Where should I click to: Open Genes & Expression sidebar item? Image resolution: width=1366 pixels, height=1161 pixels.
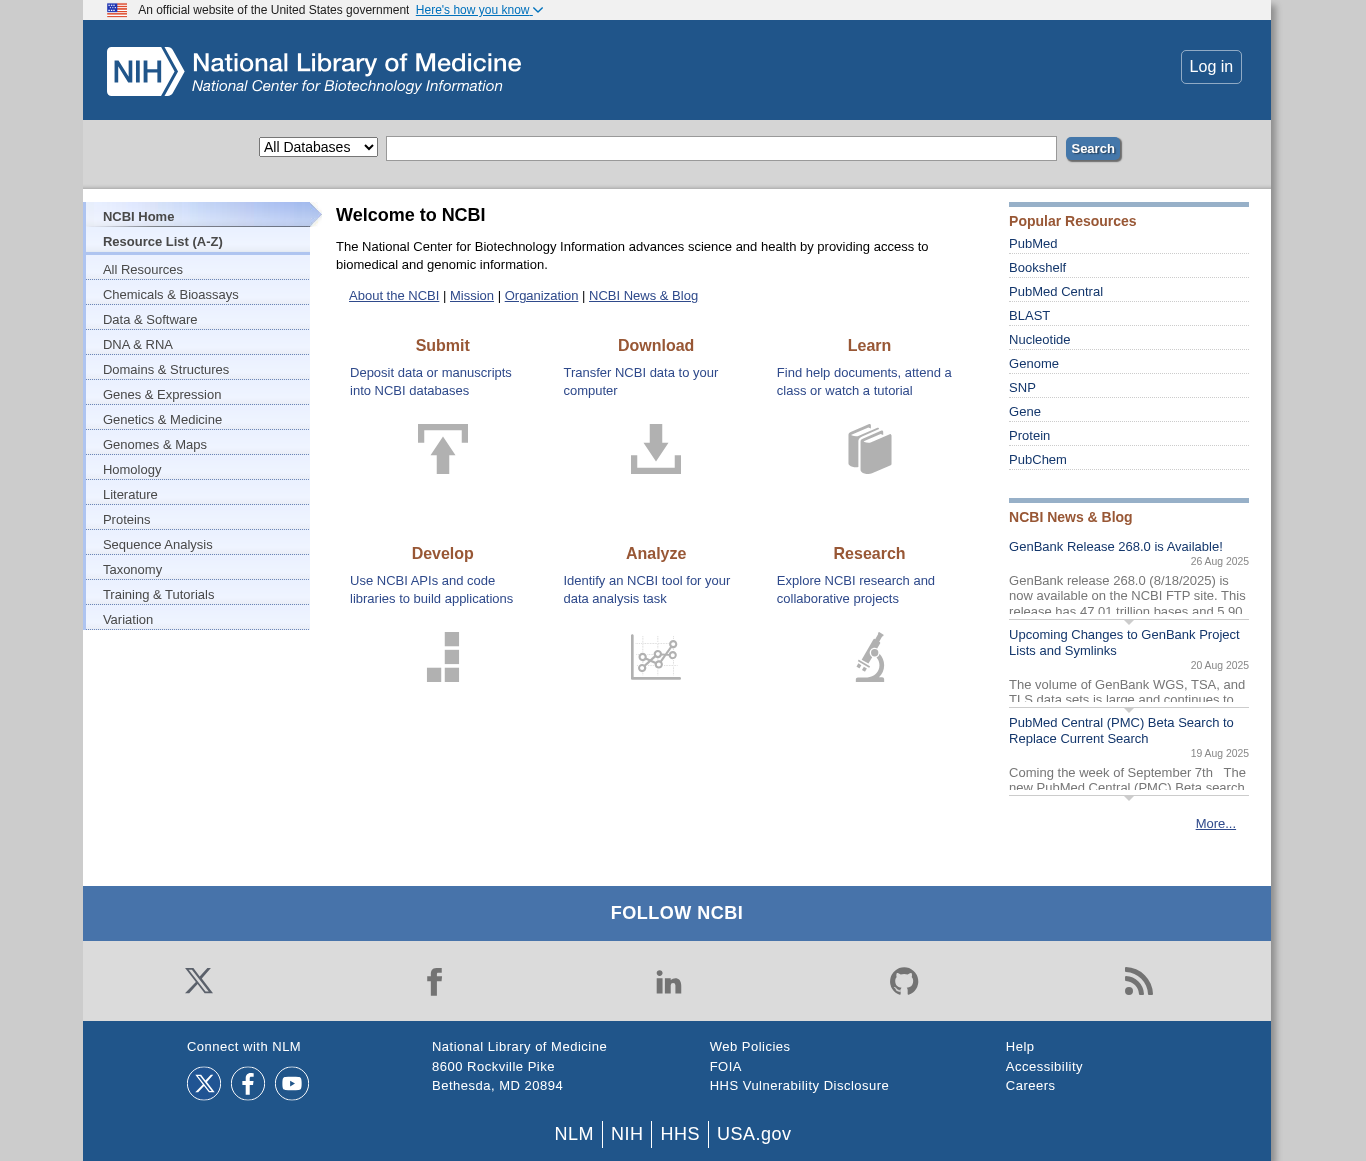click(x=197, y=394)
